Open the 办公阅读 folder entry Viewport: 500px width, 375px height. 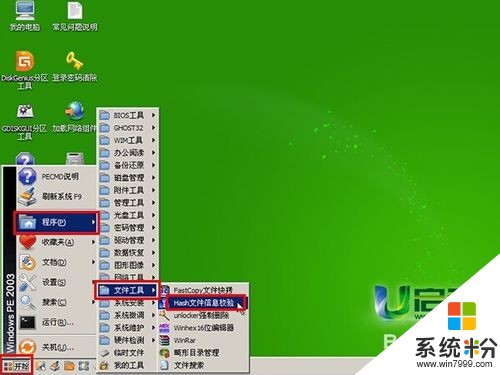[x=128, y=153]
